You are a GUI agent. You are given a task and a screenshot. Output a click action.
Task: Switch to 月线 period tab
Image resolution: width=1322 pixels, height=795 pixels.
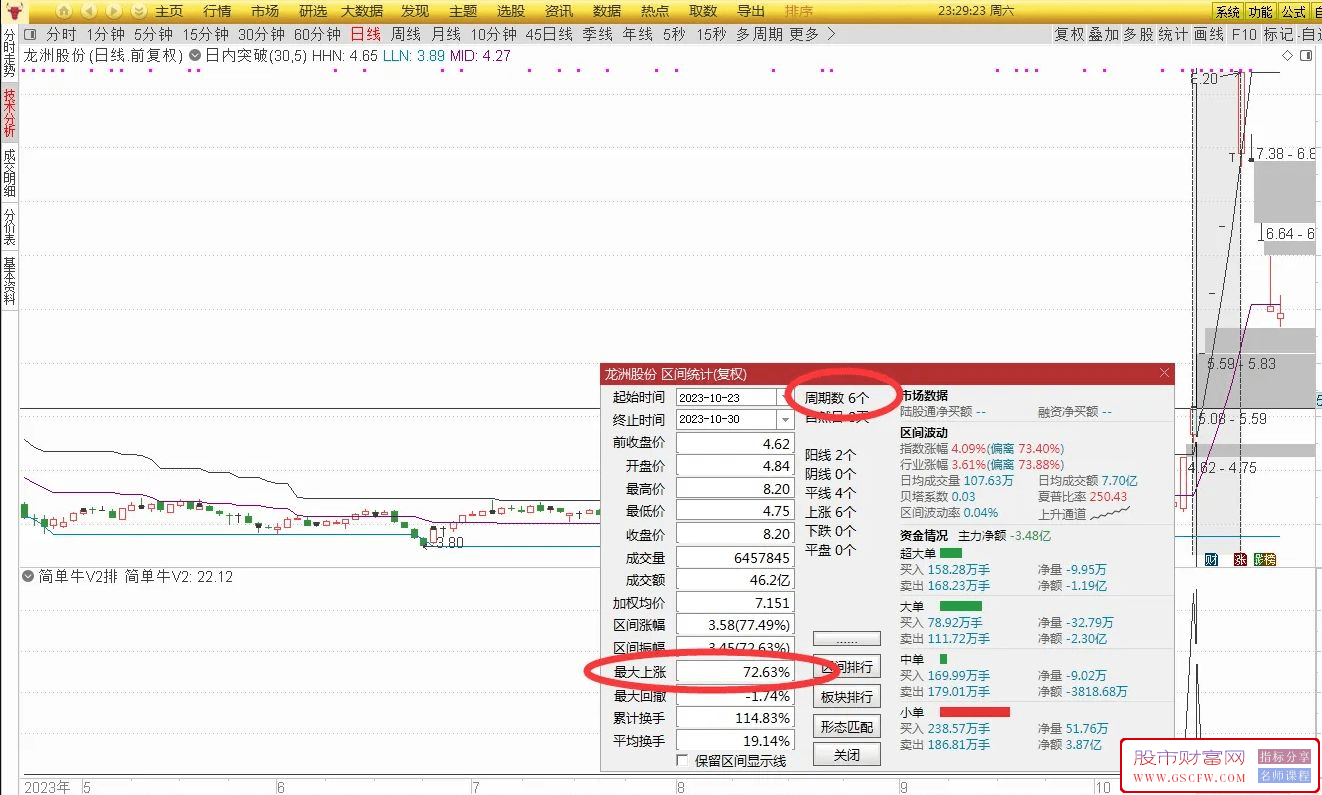[x=445, y=34]
